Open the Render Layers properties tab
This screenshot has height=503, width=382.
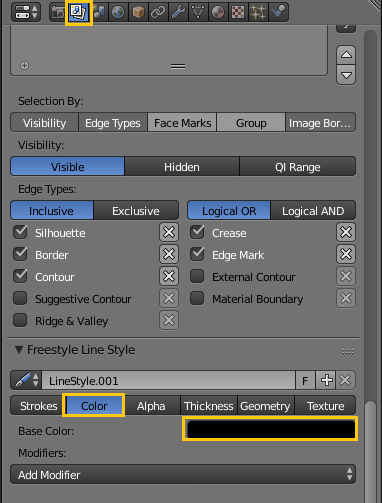[79, 12]
